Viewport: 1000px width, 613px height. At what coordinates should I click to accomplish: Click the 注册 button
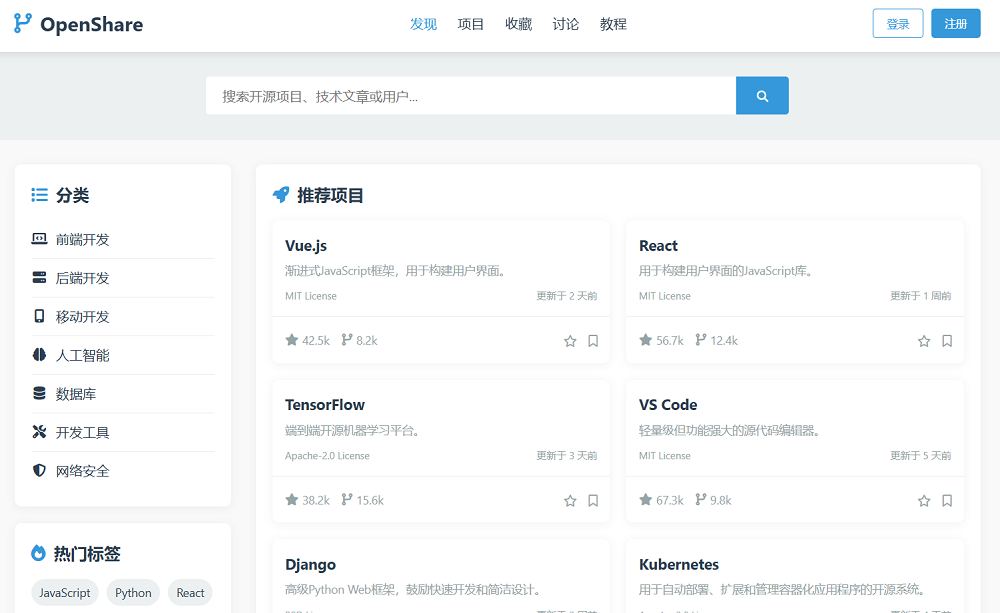[x=956, y=22]
